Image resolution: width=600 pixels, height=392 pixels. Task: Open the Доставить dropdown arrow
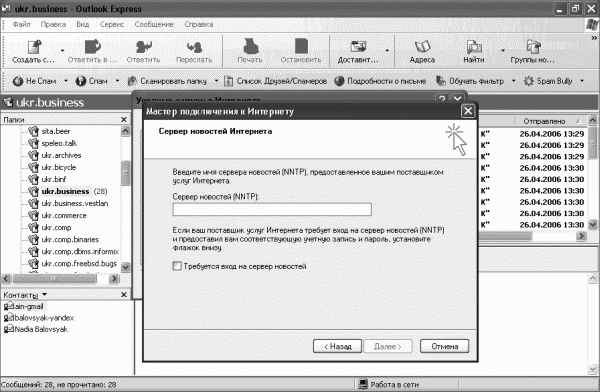387,50
